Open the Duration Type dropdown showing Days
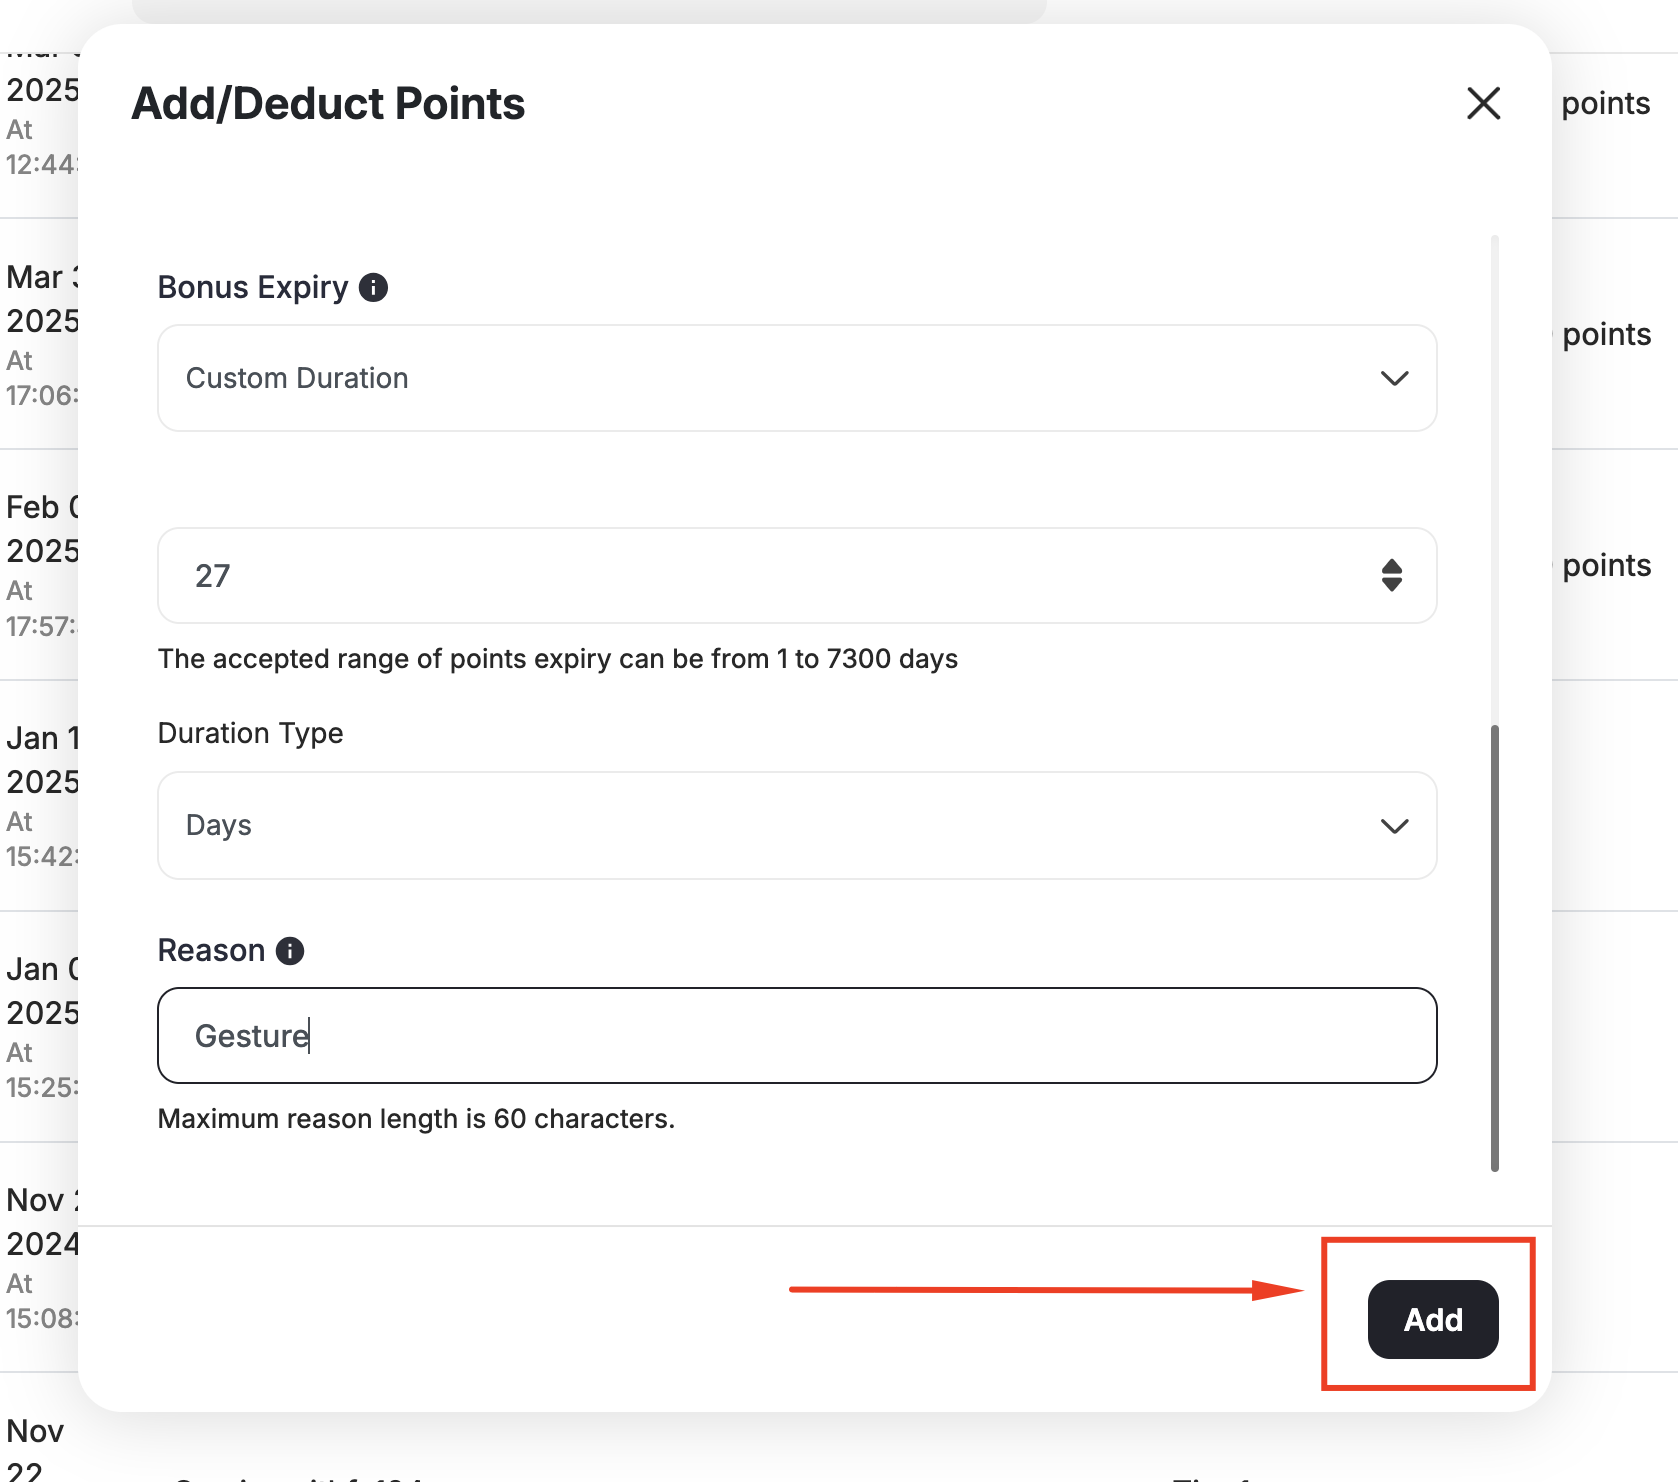Image resolution: width=1678 pixels, height=1482 pixels. [x=797, y=827]
